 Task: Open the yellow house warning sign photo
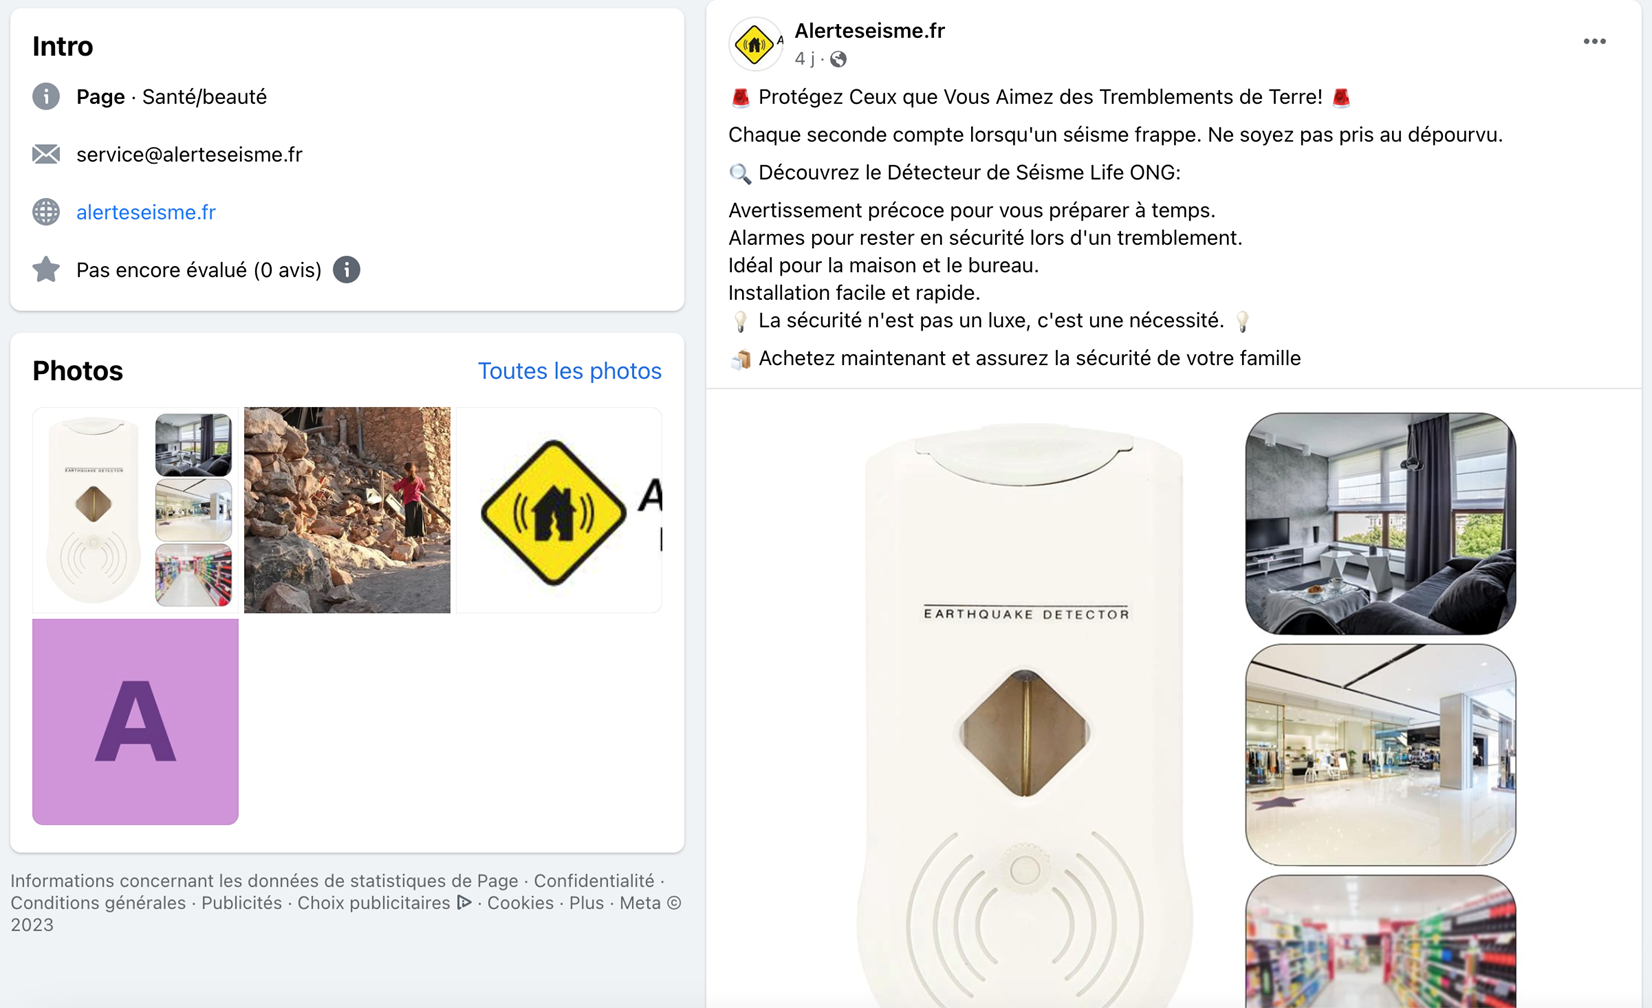click(559, 510)
